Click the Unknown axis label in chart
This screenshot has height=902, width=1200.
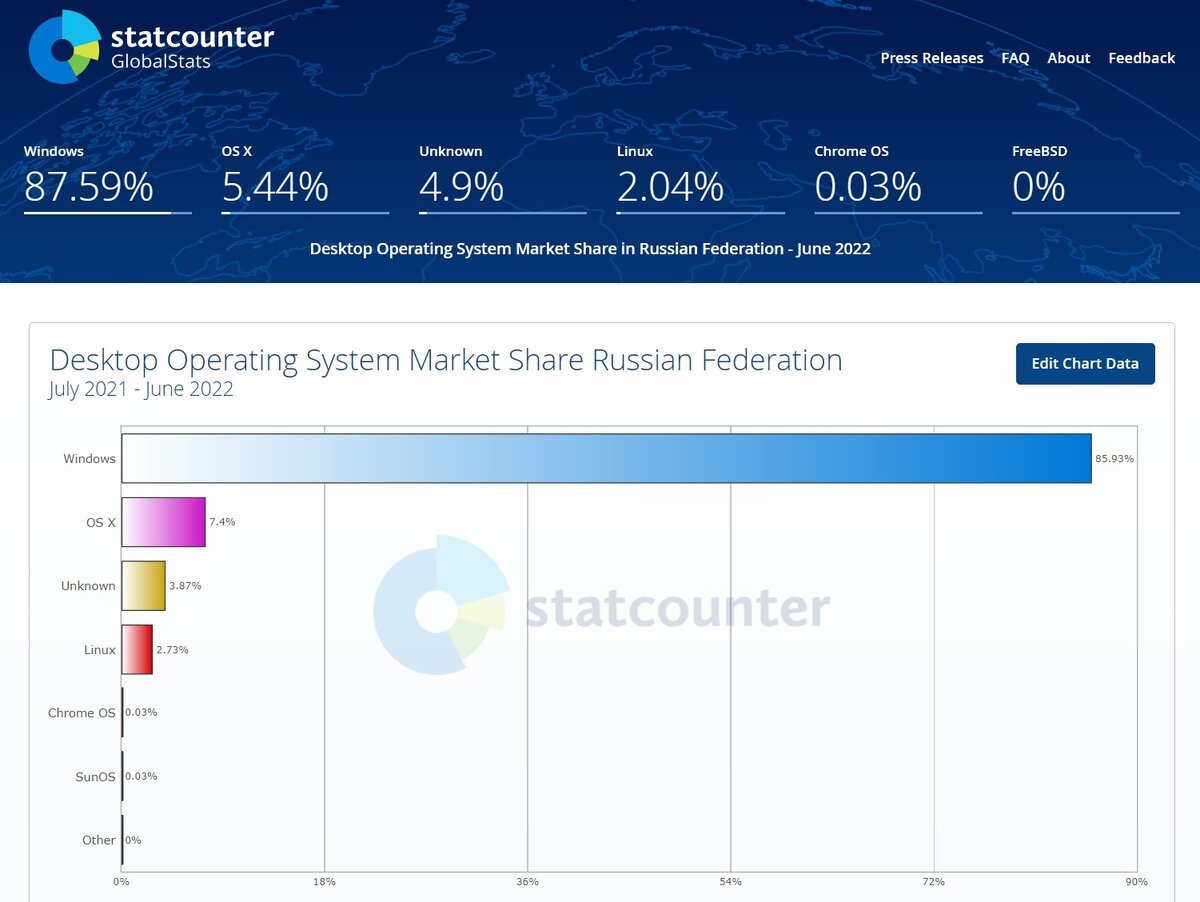pyautogui.click(x=88, y=586)
